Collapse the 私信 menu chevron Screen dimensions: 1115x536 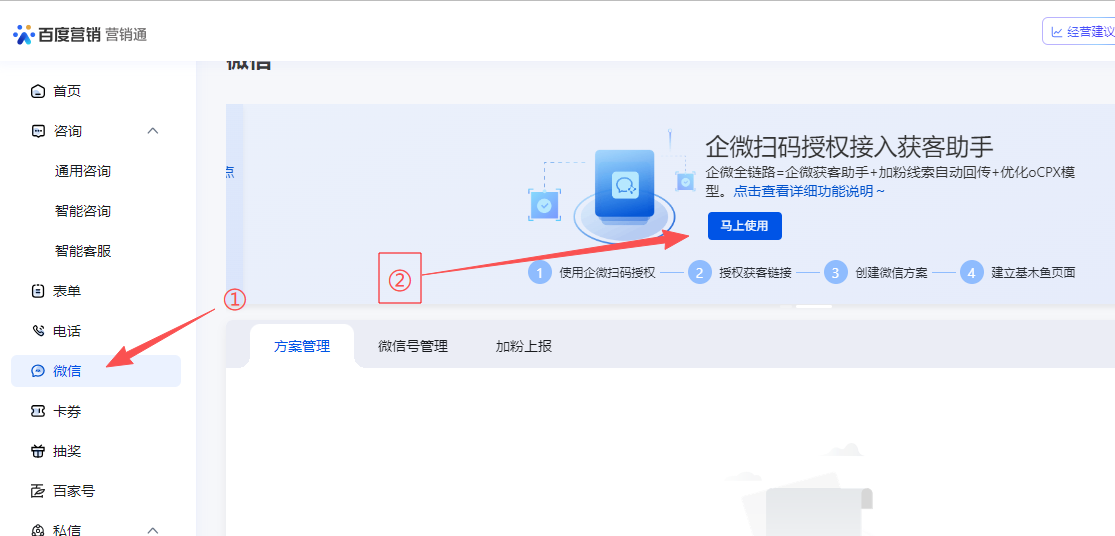tap(153, 529)
